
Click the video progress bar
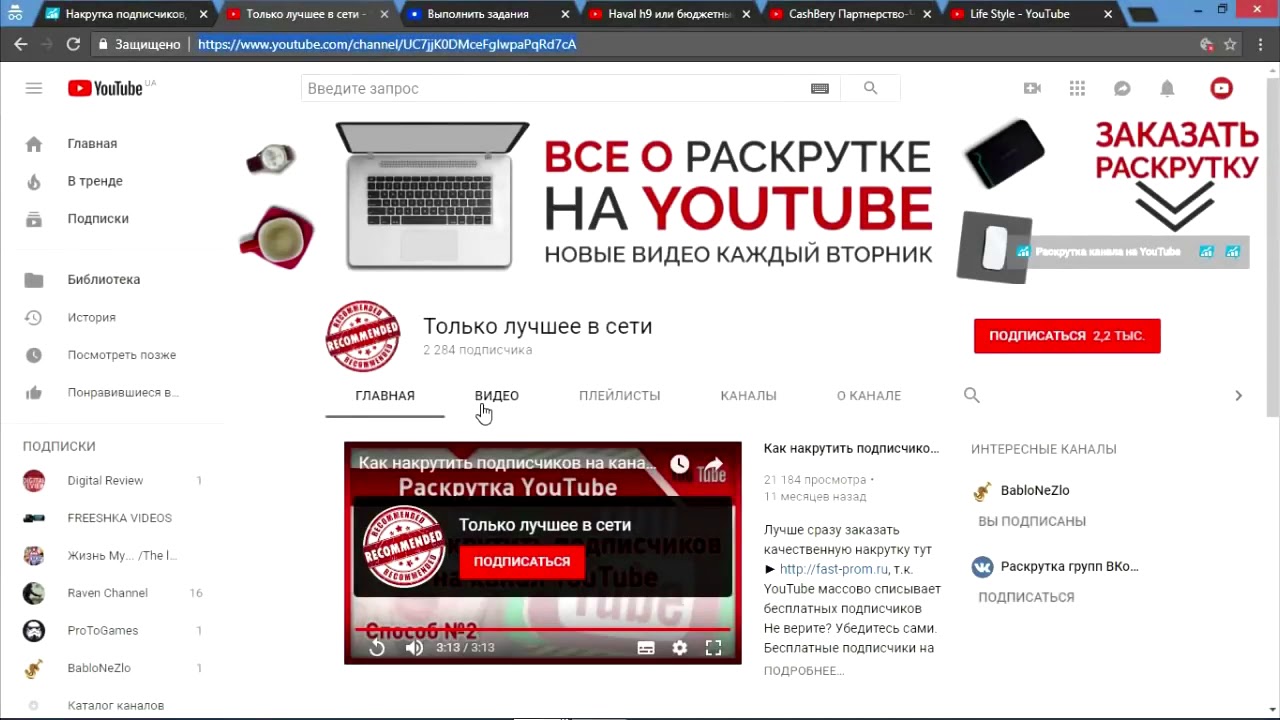coord(543,630)
